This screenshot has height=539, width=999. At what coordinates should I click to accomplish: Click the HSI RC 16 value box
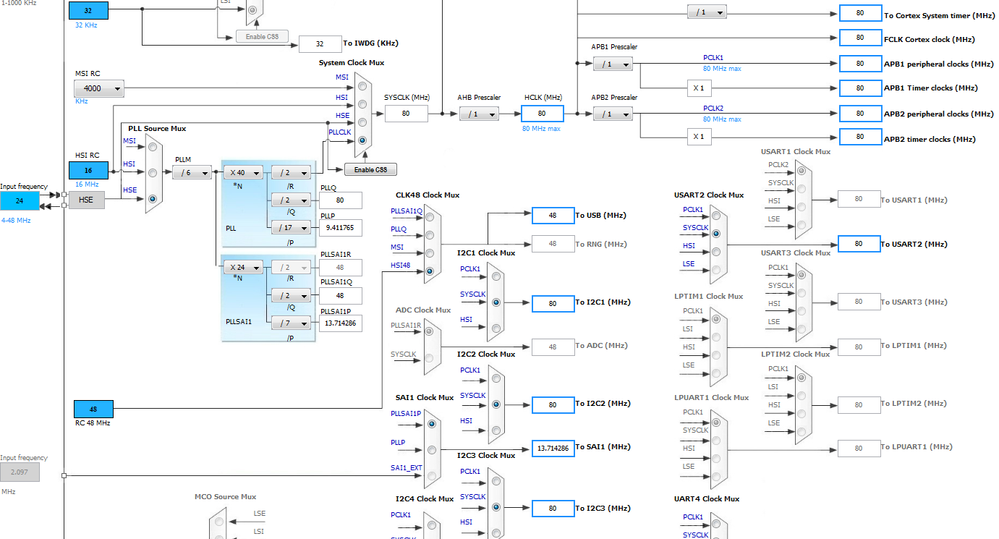tap(89, 170)
